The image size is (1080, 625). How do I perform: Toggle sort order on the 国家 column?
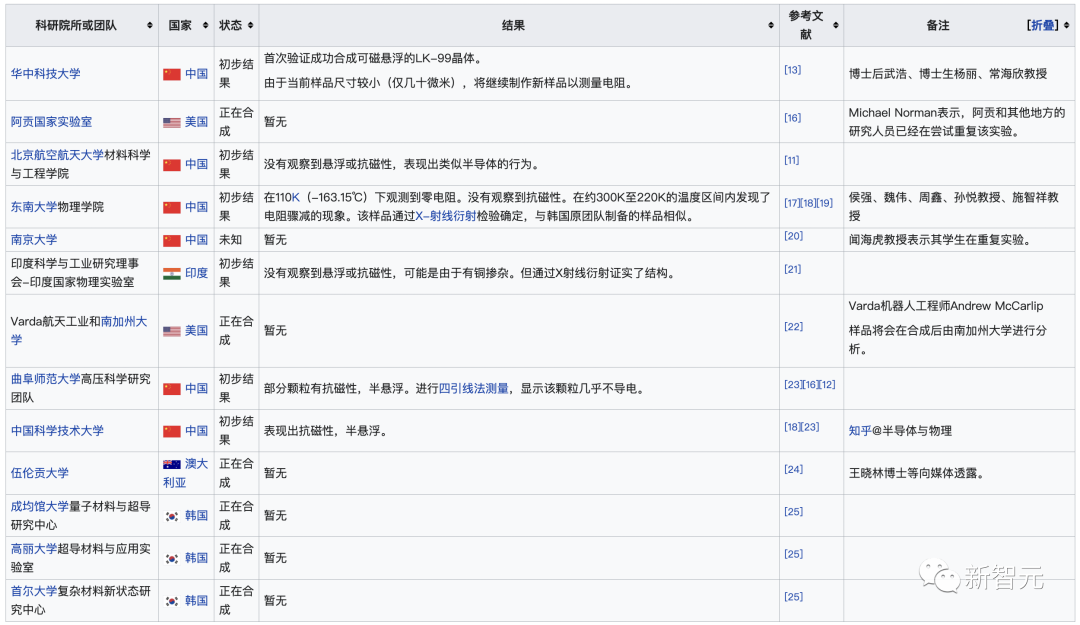point(204,25)
